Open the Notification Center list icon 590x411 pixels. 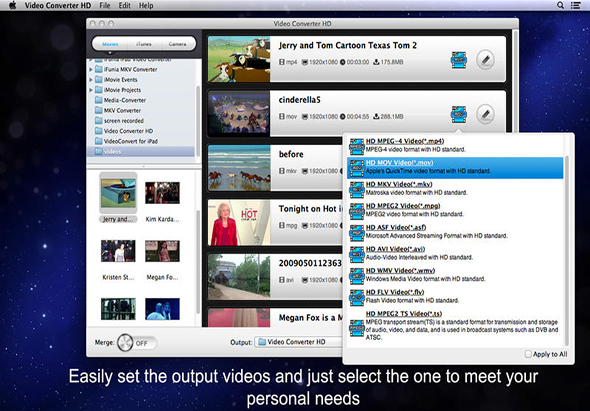coord(575,5)
